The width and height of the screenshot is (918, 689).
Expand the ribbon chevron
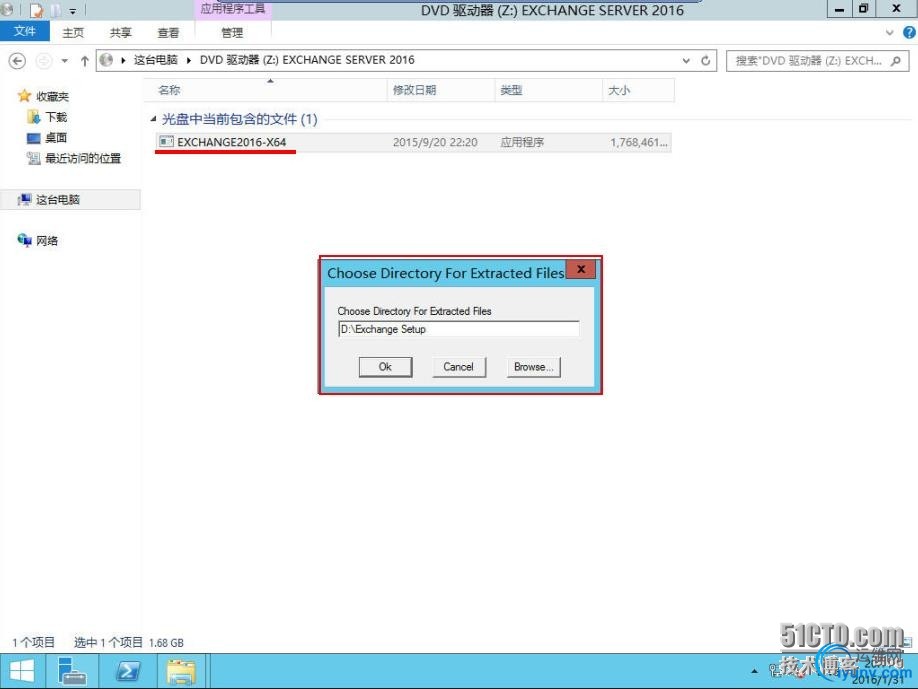889,33
